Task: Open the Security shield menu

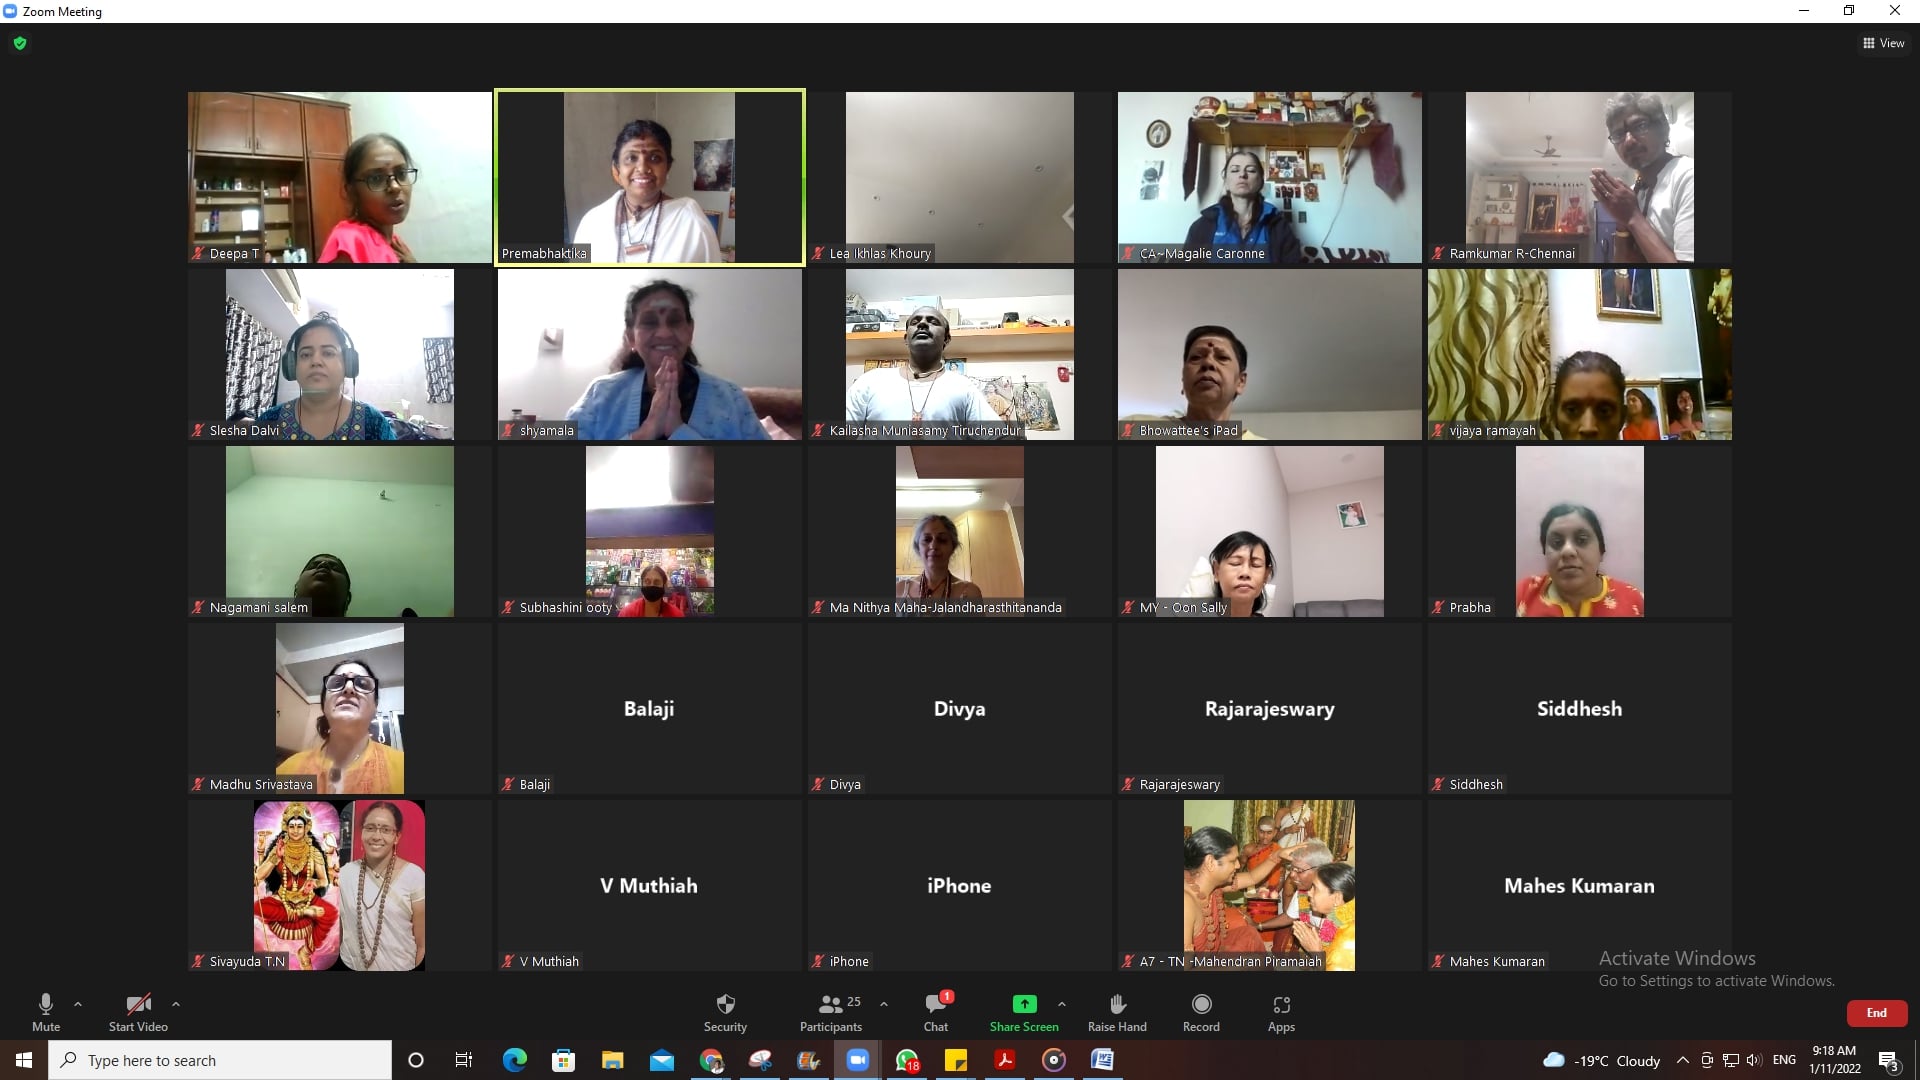Action: (x=725, y=1004)
